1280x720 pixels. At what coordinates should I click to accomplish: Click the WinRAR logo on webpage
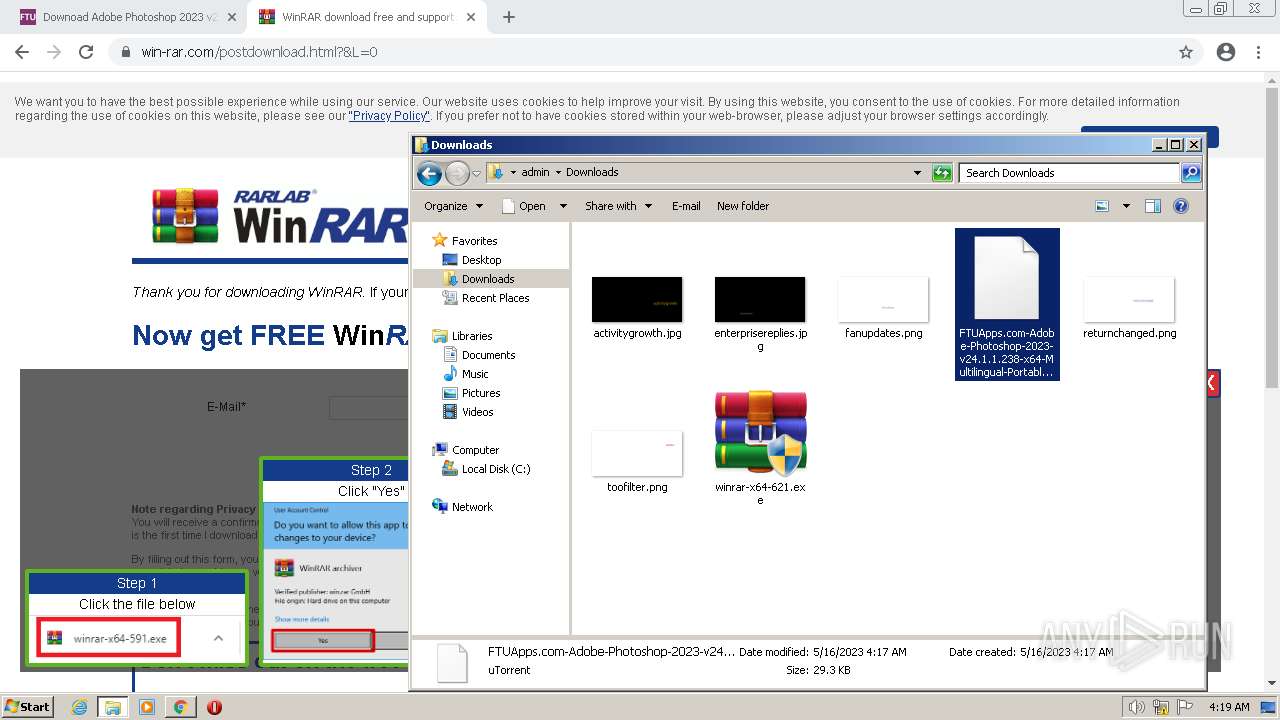tap(280, 216)
